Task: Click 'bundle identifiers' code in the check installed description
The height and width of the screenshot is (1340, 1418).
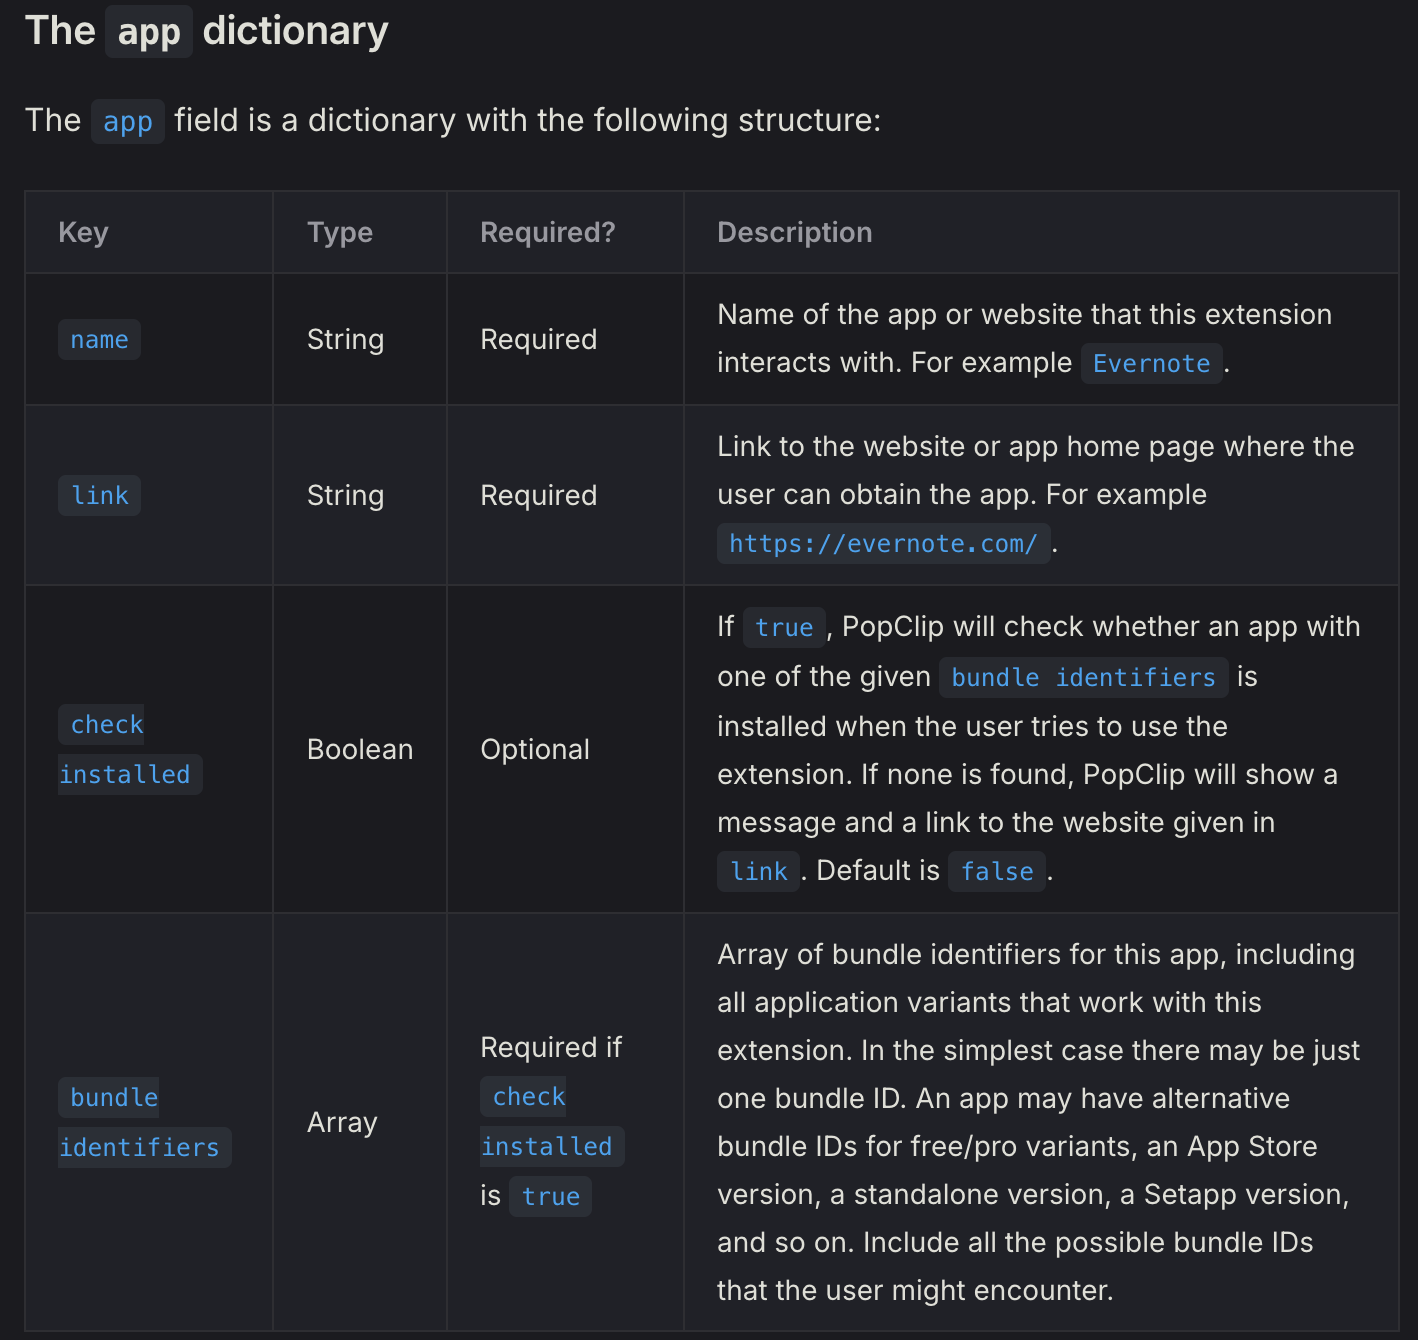Action: (1083, 678)
